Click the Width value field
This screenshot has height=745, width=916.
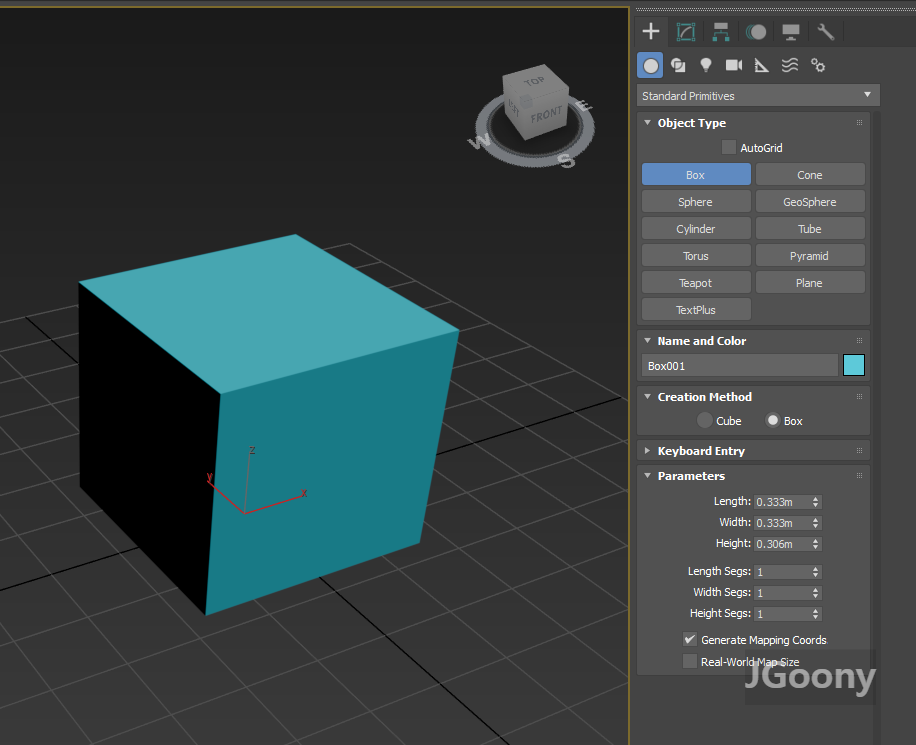[x=782, y=522]
